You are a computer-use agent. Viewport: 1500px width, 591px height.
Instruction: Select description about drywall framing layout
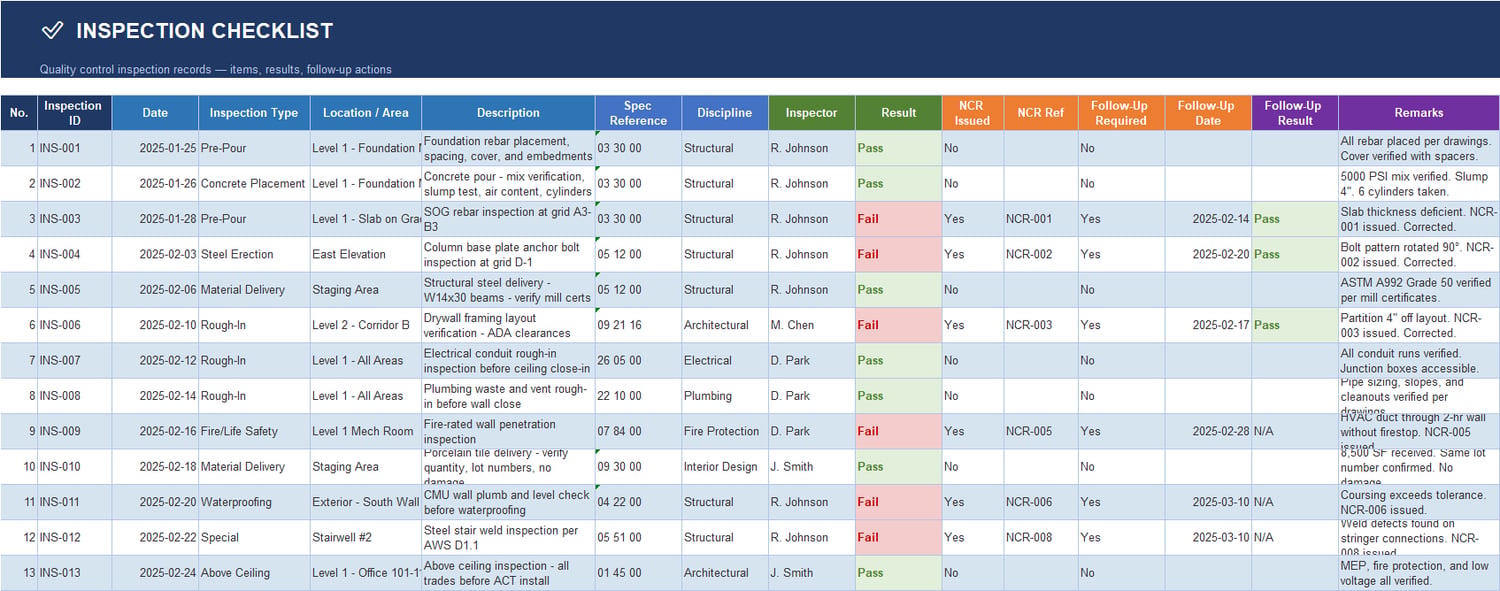[x=508, y=325]
